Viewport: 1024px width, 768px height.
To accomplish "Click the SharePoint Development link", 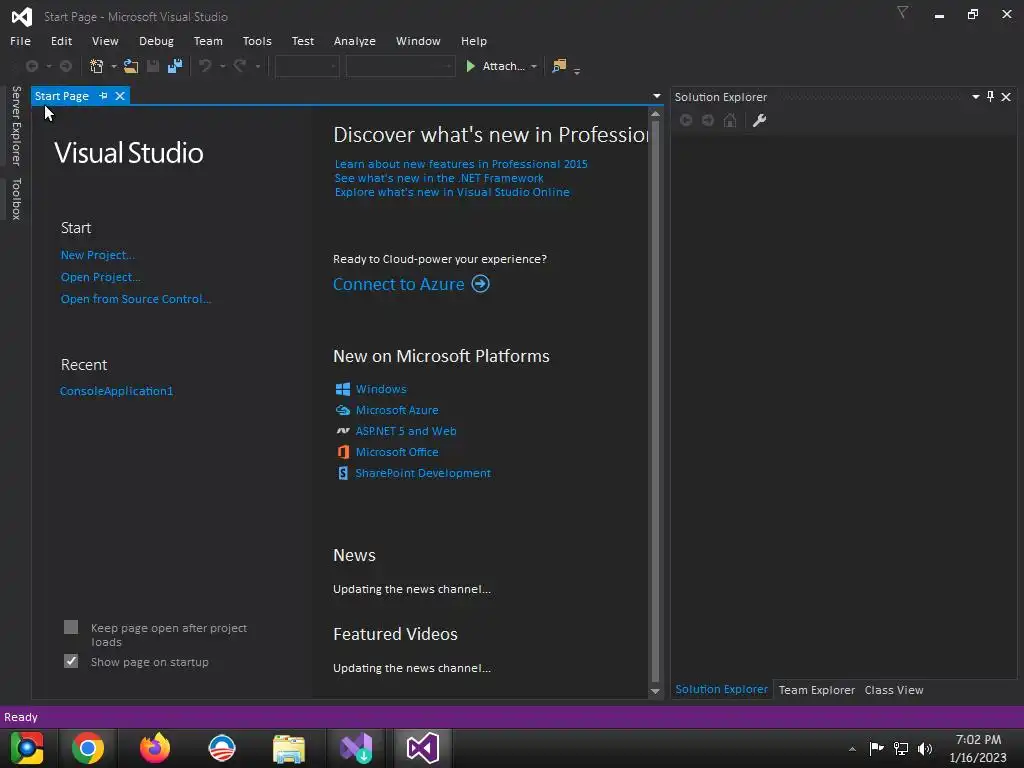I will [x=423, y=473].
